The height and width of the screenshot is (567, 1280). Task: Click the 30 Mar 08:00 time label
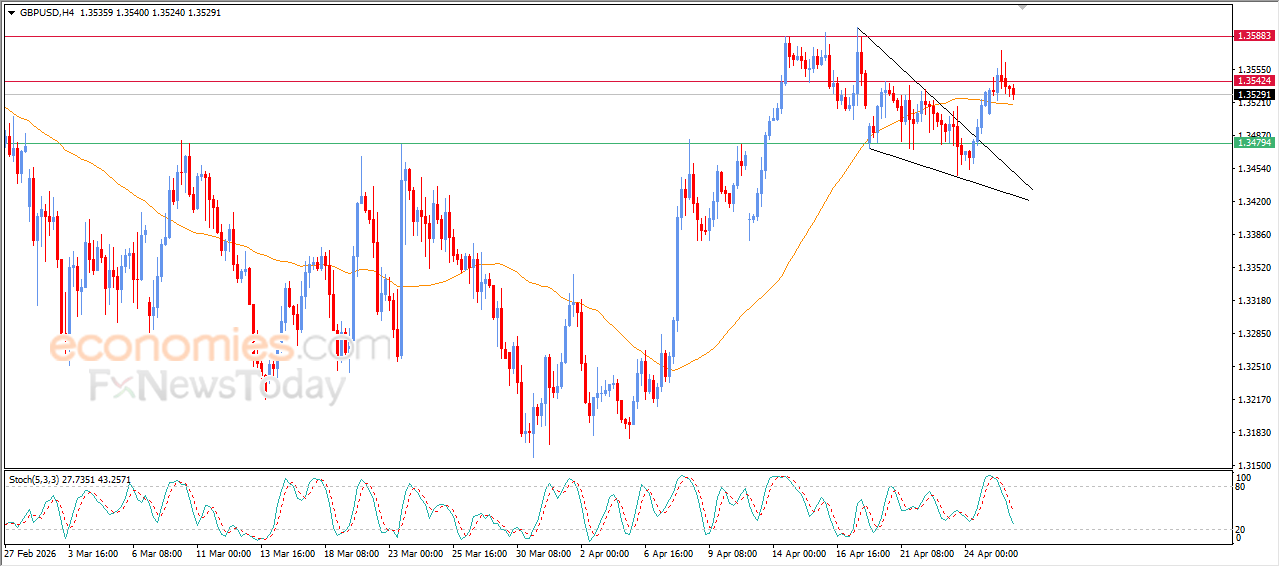click(x=544, y=553)
